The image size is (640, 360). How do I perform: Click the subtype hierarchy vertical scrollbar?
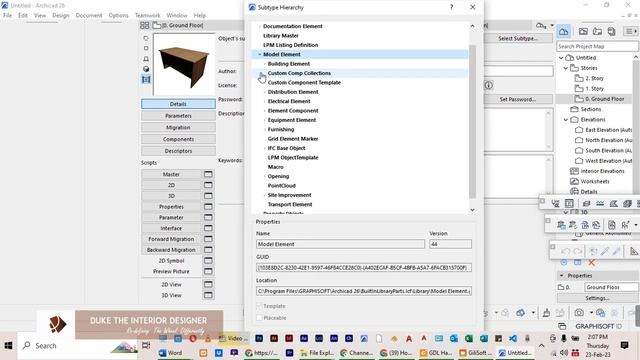click(472, 121)
